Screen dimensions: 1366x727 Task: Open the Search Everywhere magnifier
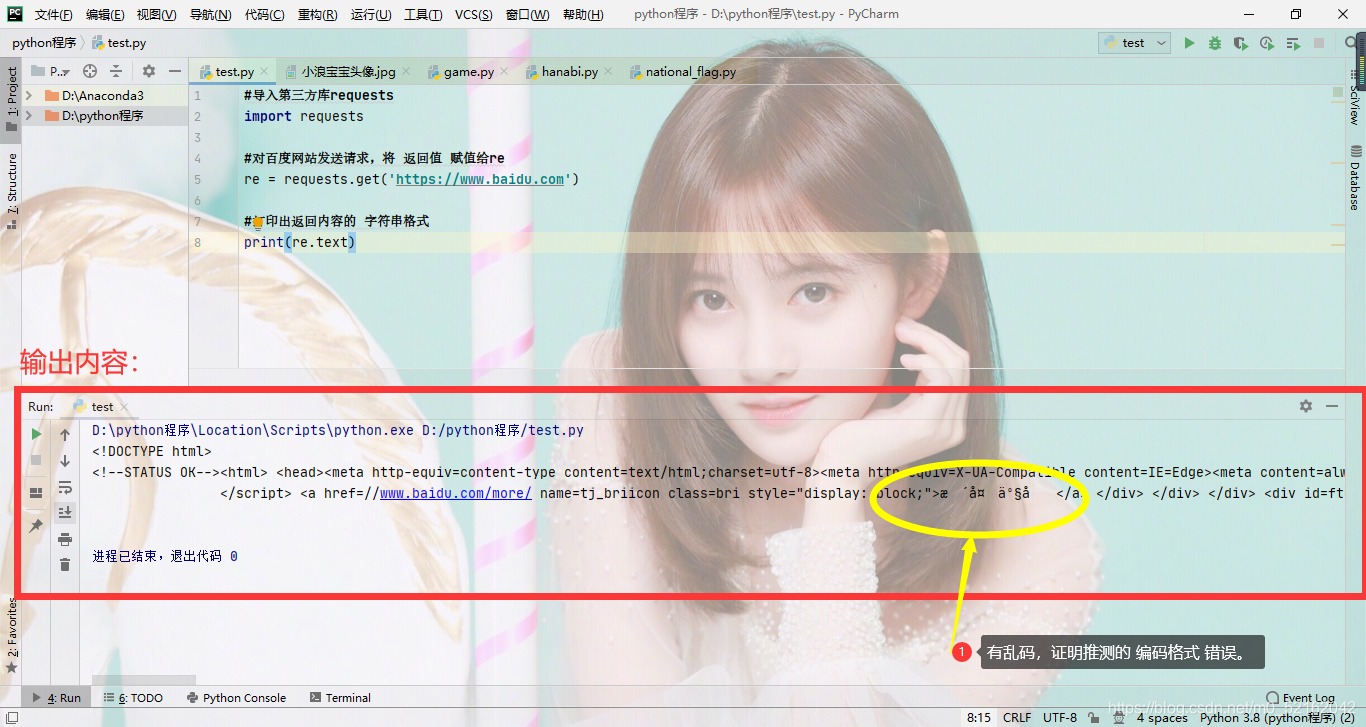click(x=1350, y=43)
